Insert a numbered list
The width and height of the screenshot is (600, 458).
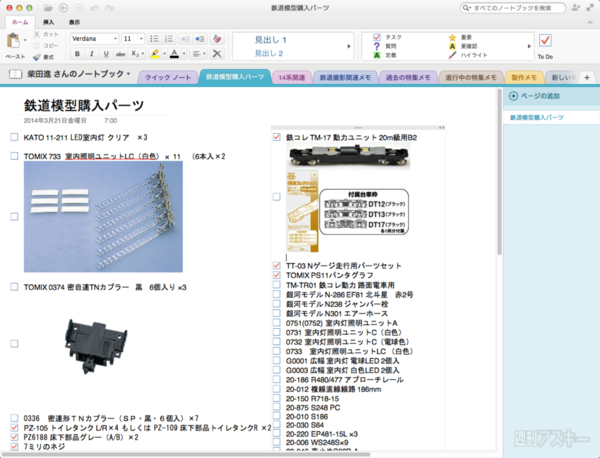pyautogui.click(x=169, y=39)
